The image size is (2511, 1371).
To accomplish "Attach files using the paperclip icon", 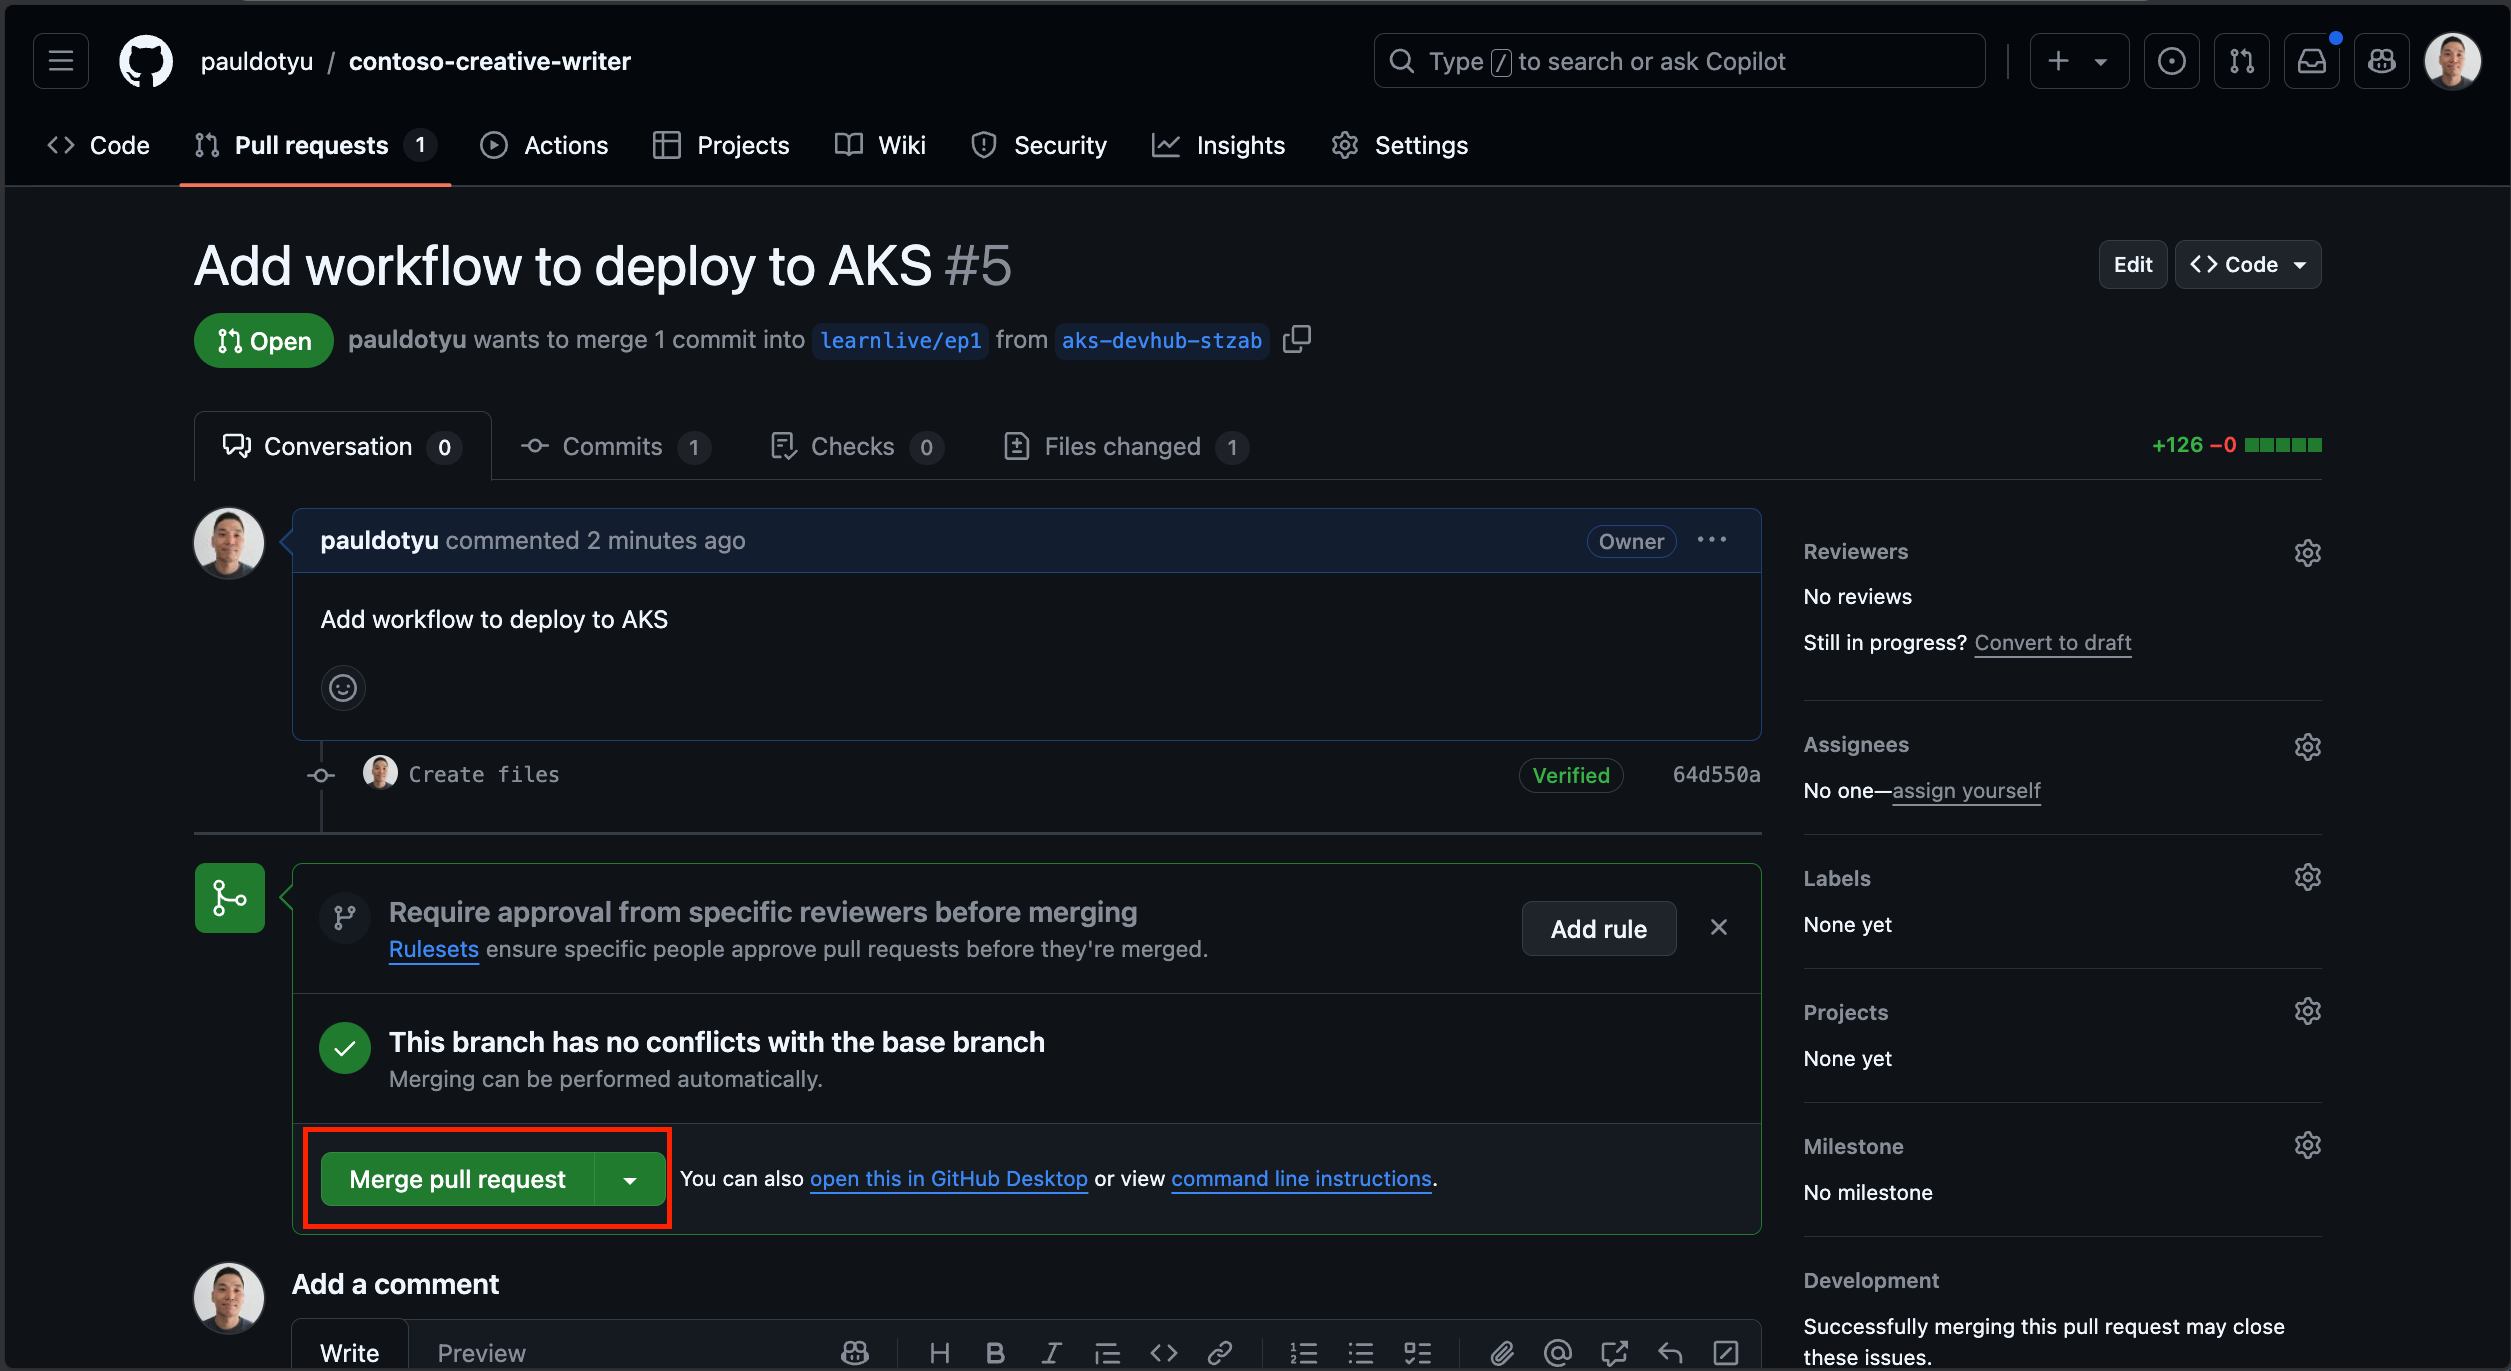I will [1501, 1353].
